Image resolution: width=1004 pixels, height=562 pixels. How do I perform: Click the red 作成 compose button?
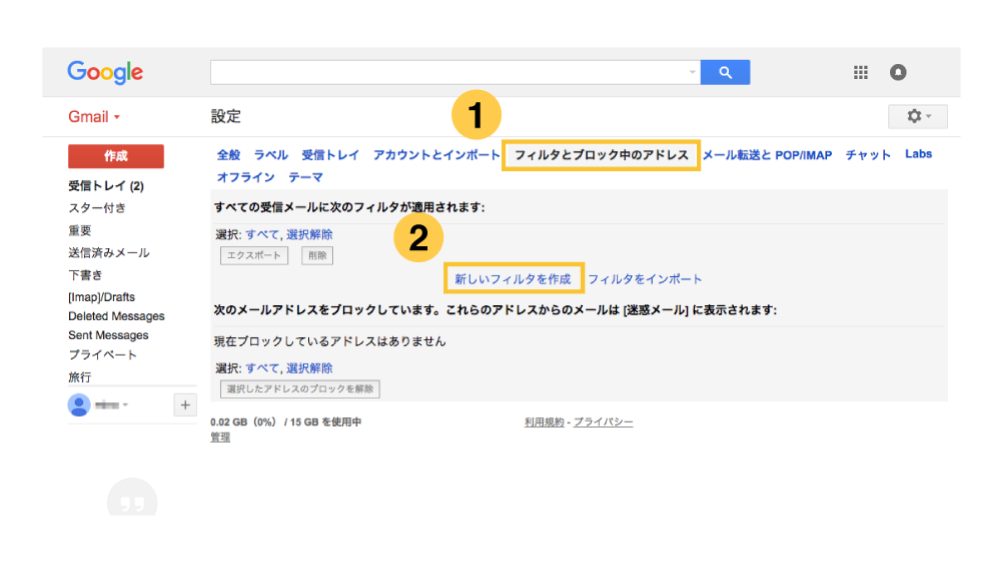coord(116,156)
